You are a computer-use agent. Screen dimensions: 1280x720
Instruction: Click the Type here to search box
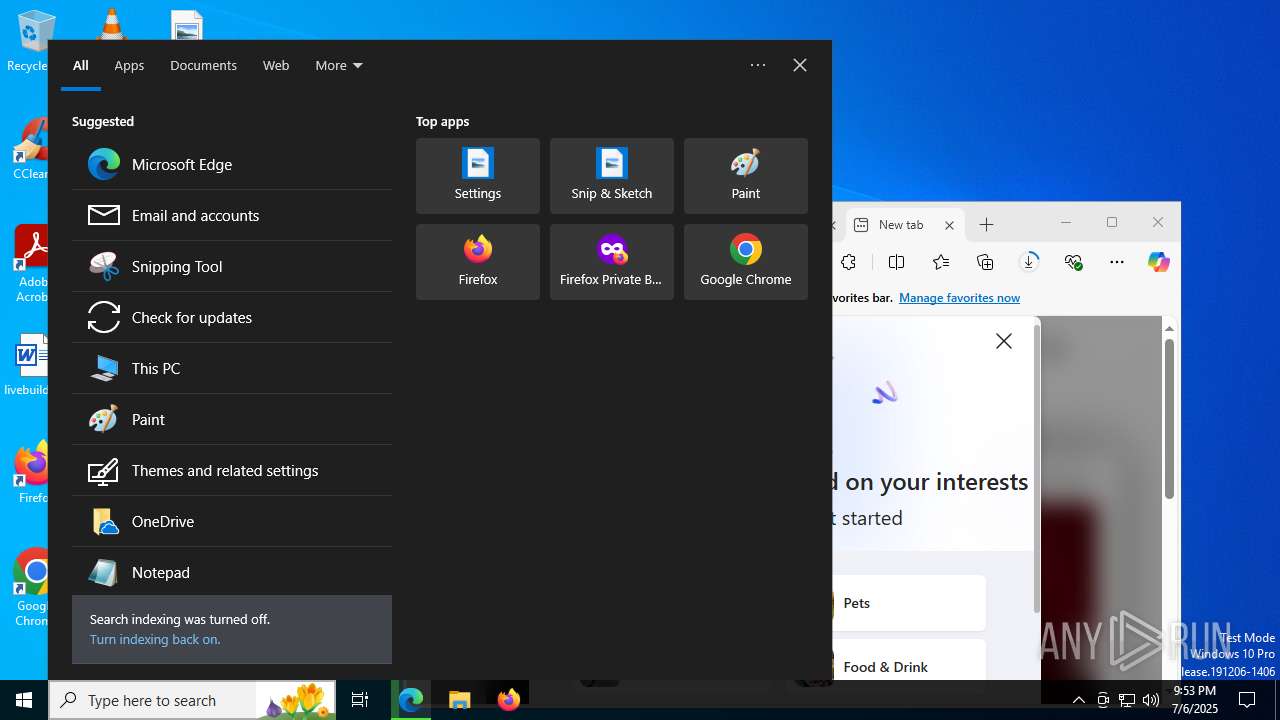coord(192,700)
